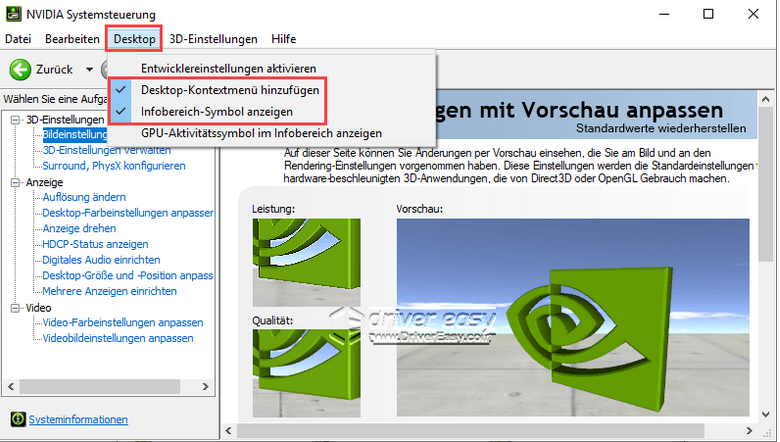Collapse the Anzeige tree node
Screen dimensions: 780x442
(15, 182)
